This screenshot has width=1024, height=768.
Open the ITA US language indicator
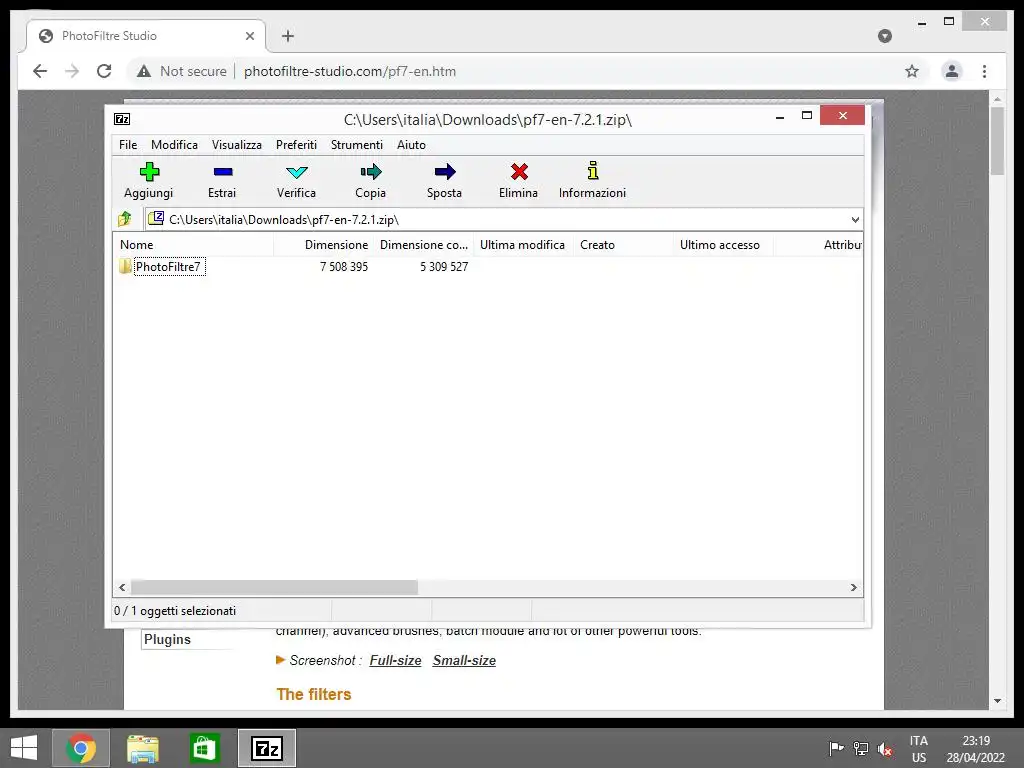pos(919,749)
